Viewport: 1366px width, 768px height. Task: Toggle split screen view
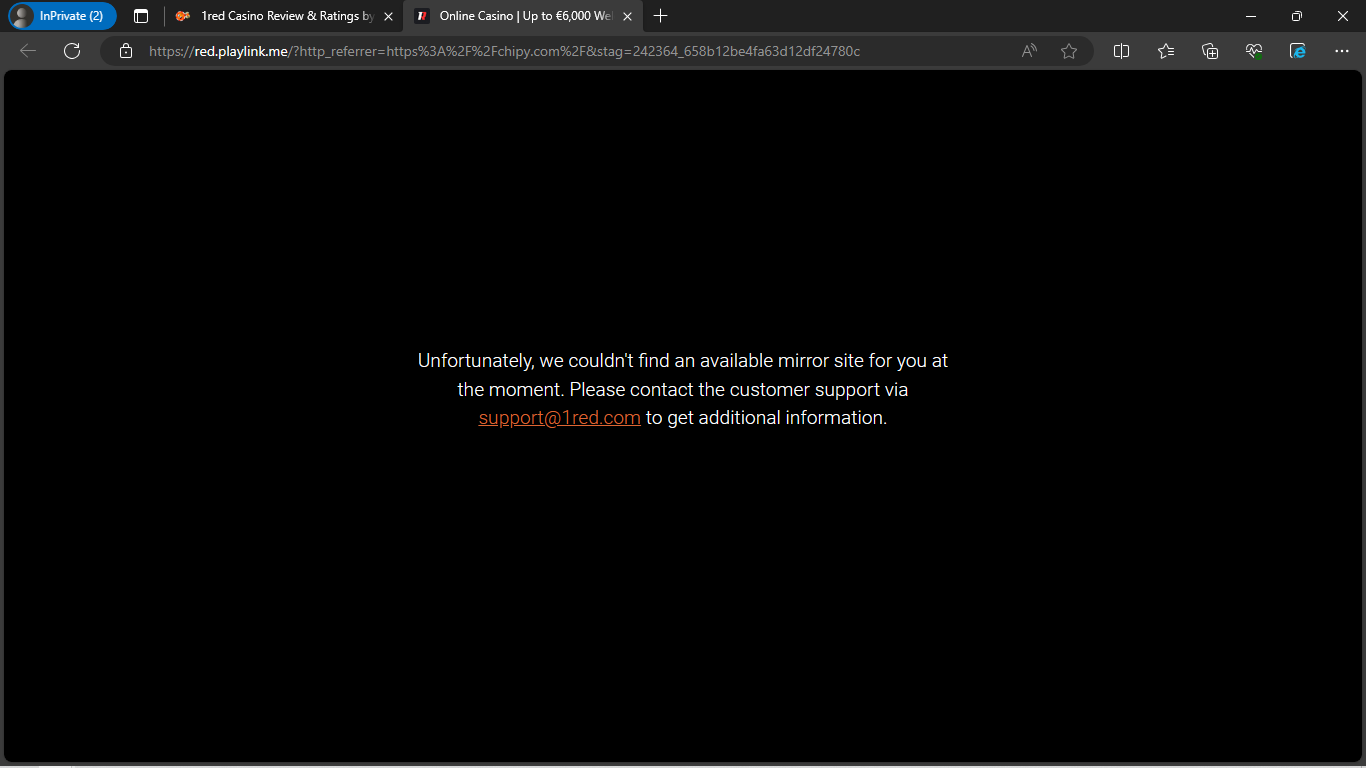[x=1122, y=51]
